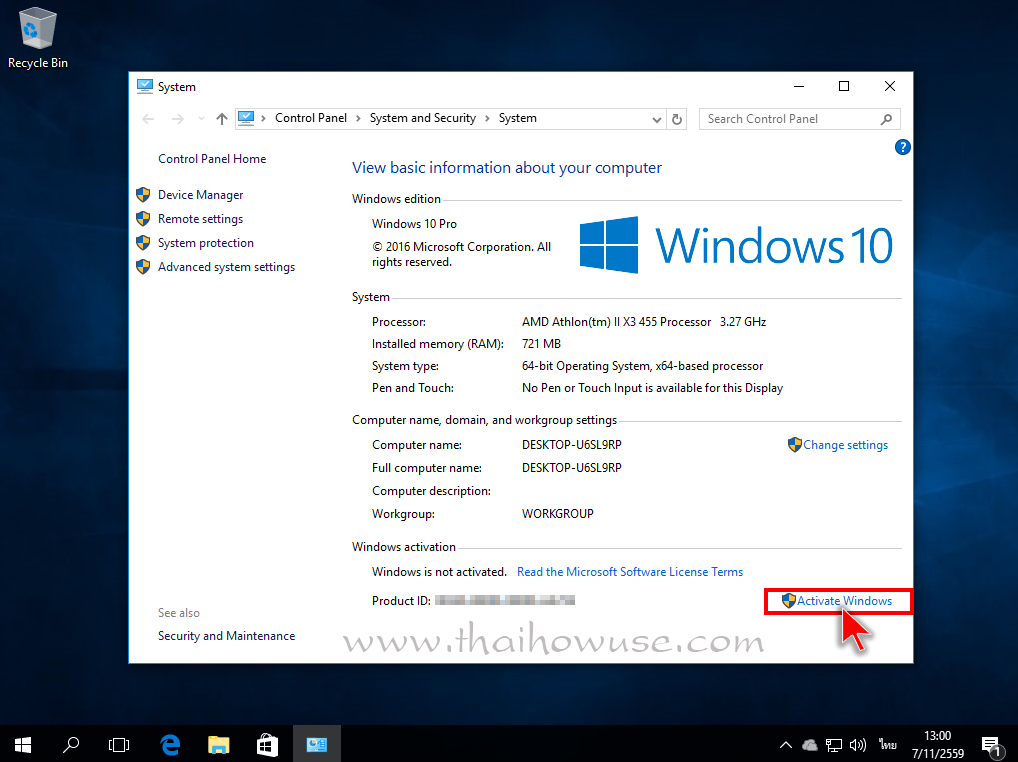Open volume control tray icon

[858, 744]
